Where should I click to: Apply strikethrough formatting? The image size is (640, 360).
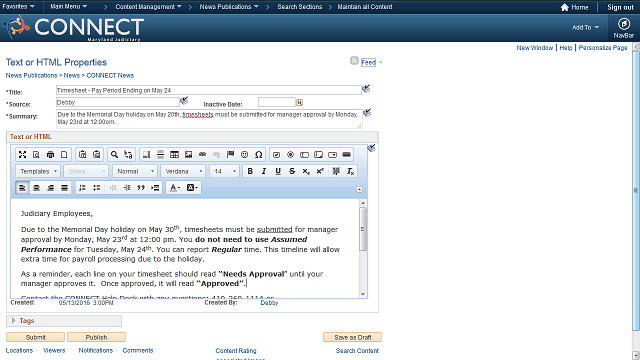click(x=292, y=171)
